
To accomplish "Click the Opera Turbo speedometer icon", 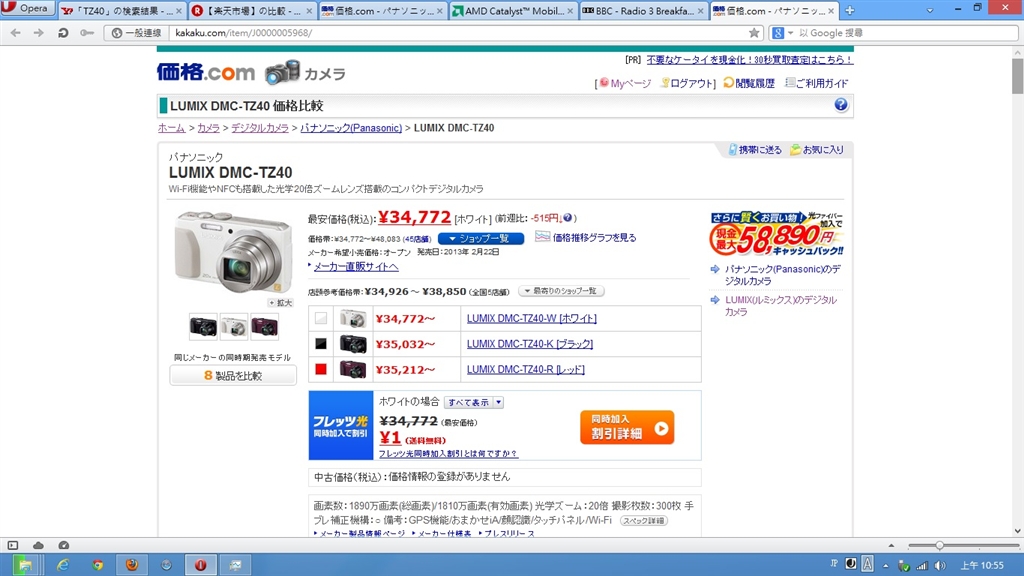I will 63,545.
